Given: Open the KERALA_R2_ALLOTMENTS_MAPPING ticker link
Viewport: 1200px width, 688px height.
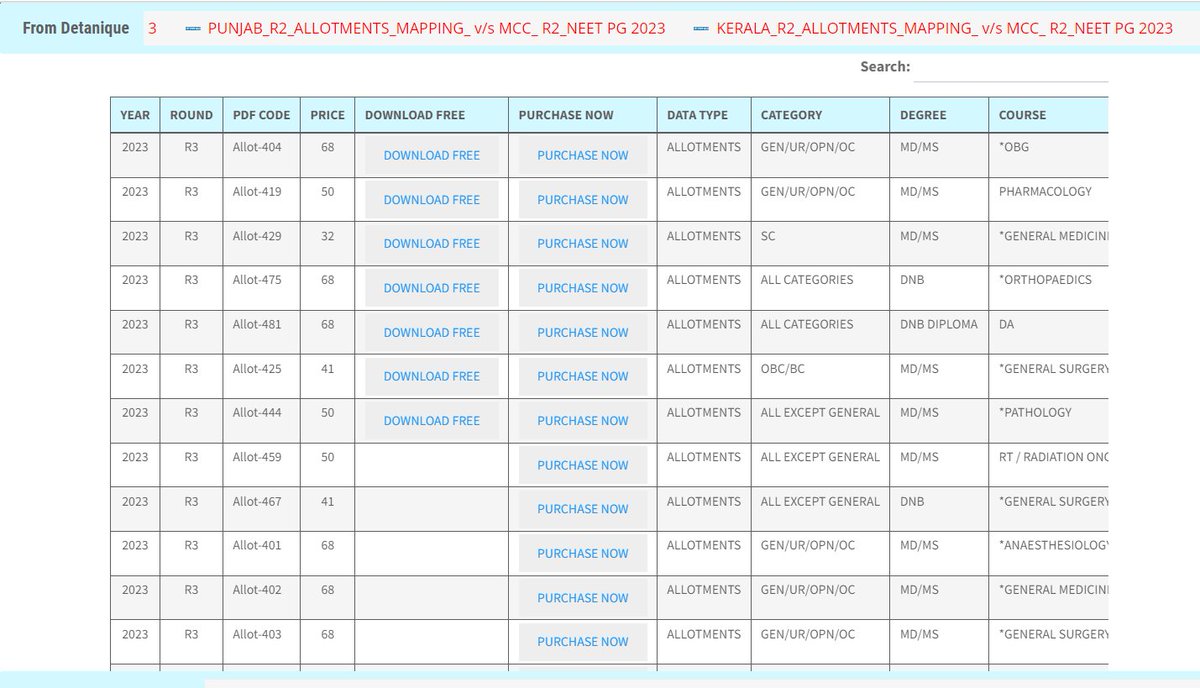Looking at the screenshot, I should coord(945,28).
